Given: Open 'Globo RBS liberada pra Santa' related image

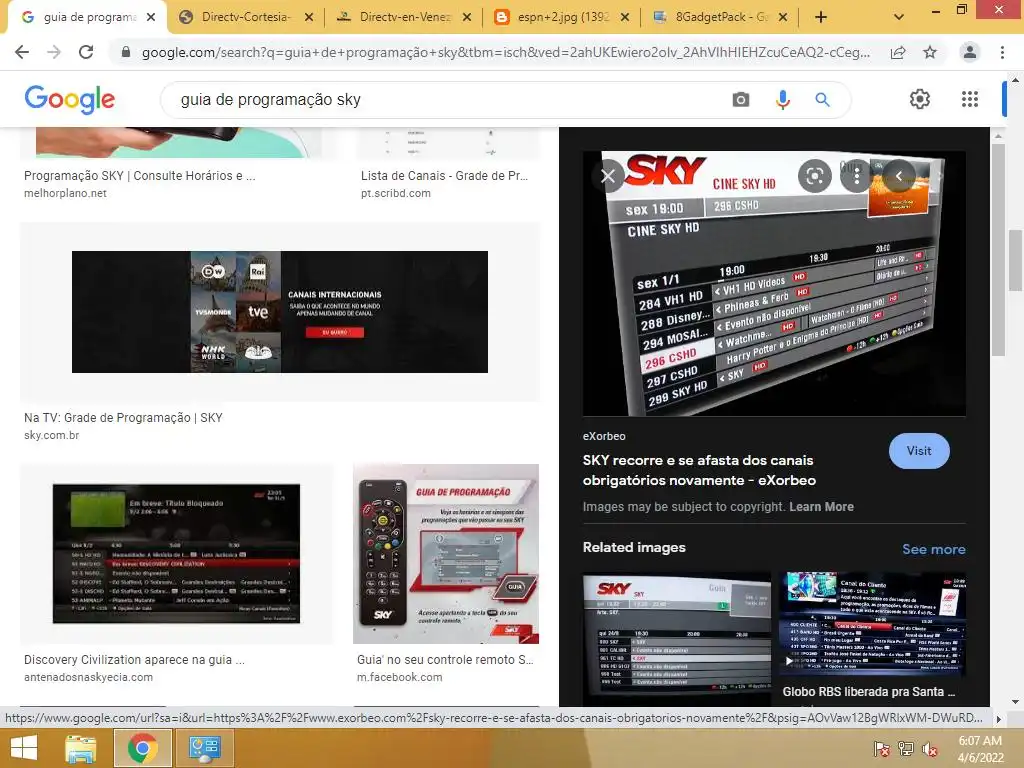Looking at the screenshot, I should [869, 692].
